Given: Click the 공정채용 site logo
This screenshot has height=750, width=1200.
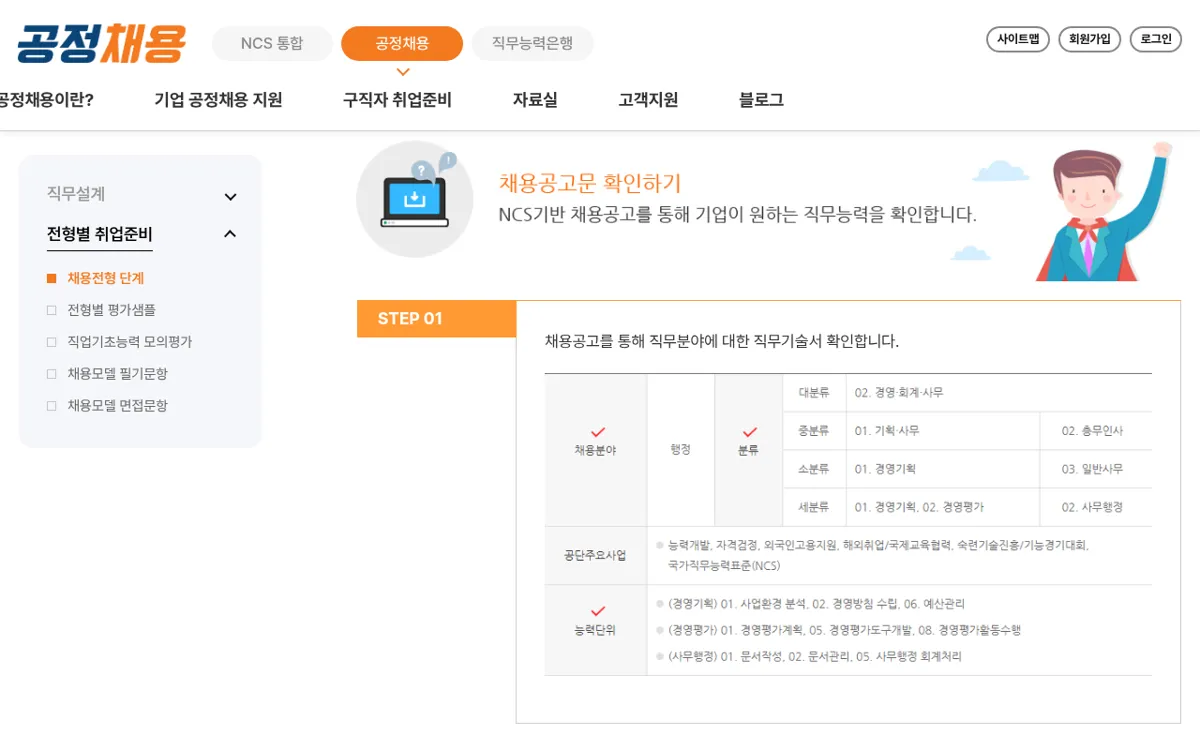Looking at the screenshot, I should pos(102,44).
